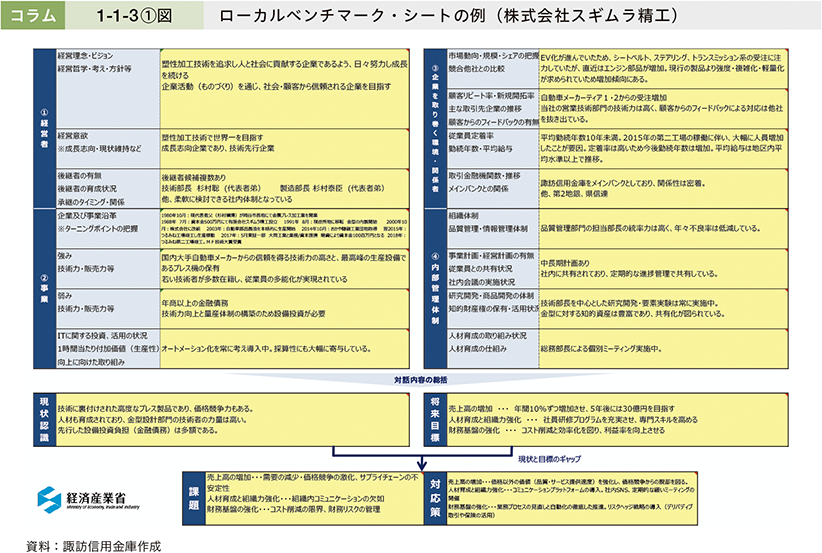This screenshot has height=553, width=822.
Task: Select the line 財務基盤の強化 コスト削減と効率化
Action: click(x=556, y=430)
